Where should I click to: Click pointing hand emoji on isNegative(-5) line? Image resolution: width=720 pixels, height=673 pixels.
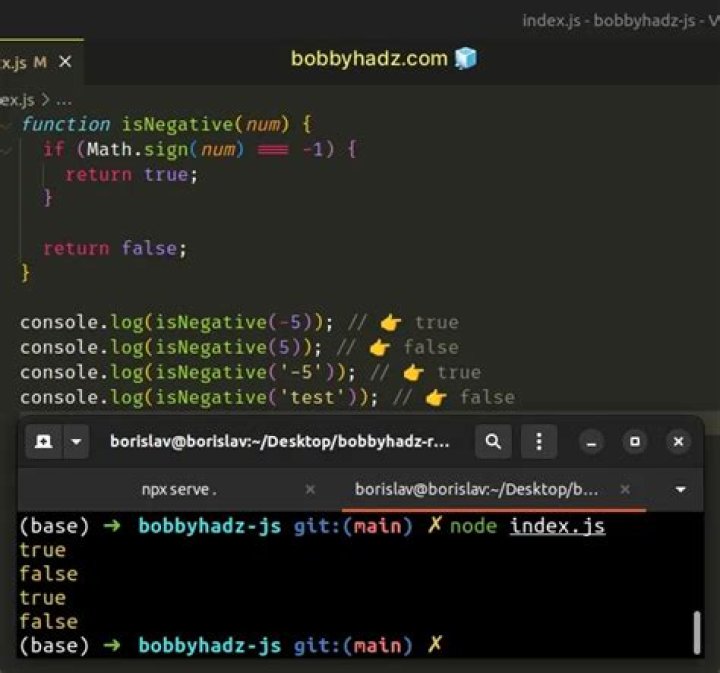coord(390,322)
